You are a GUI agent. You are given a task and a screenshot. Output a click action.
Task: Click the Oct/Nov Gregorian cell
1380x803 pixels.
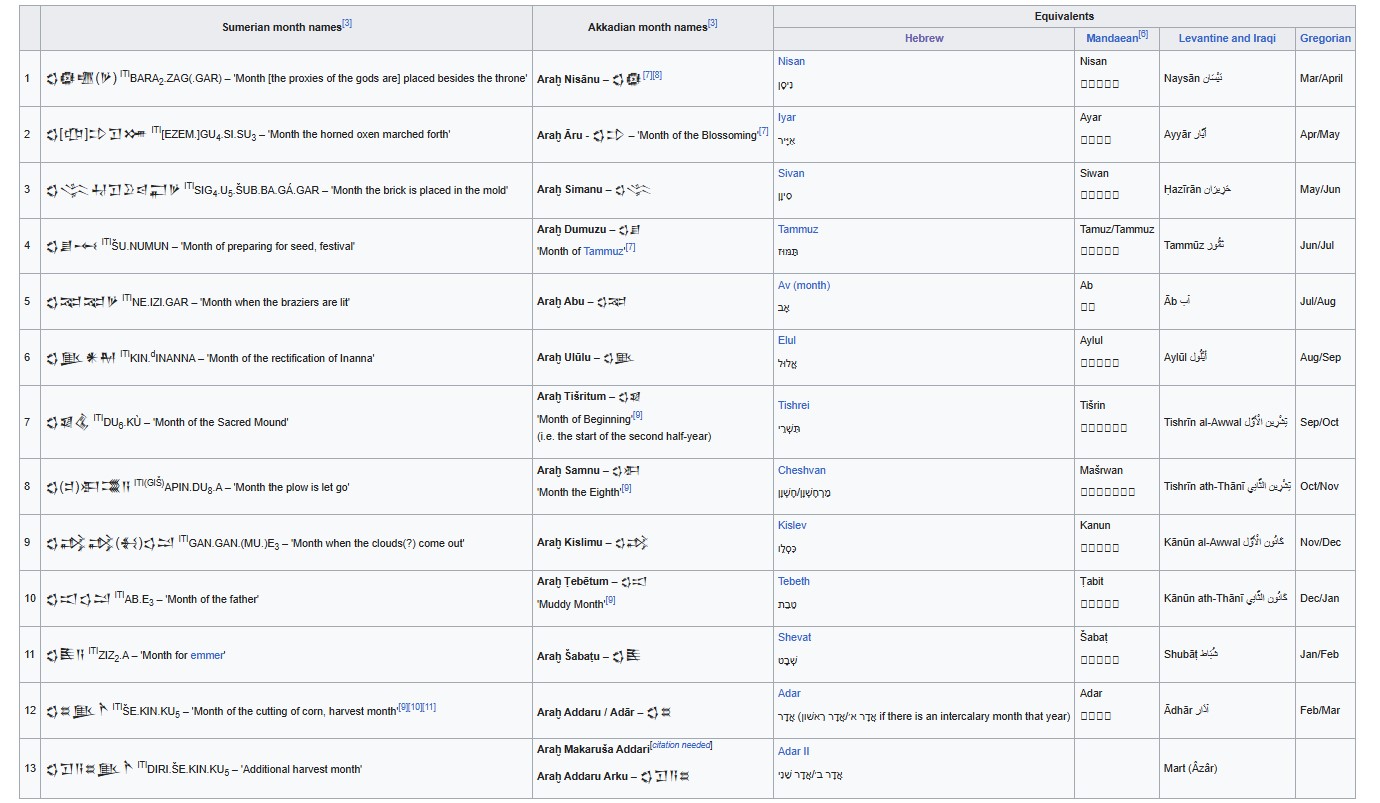(x=1325, y=487)
